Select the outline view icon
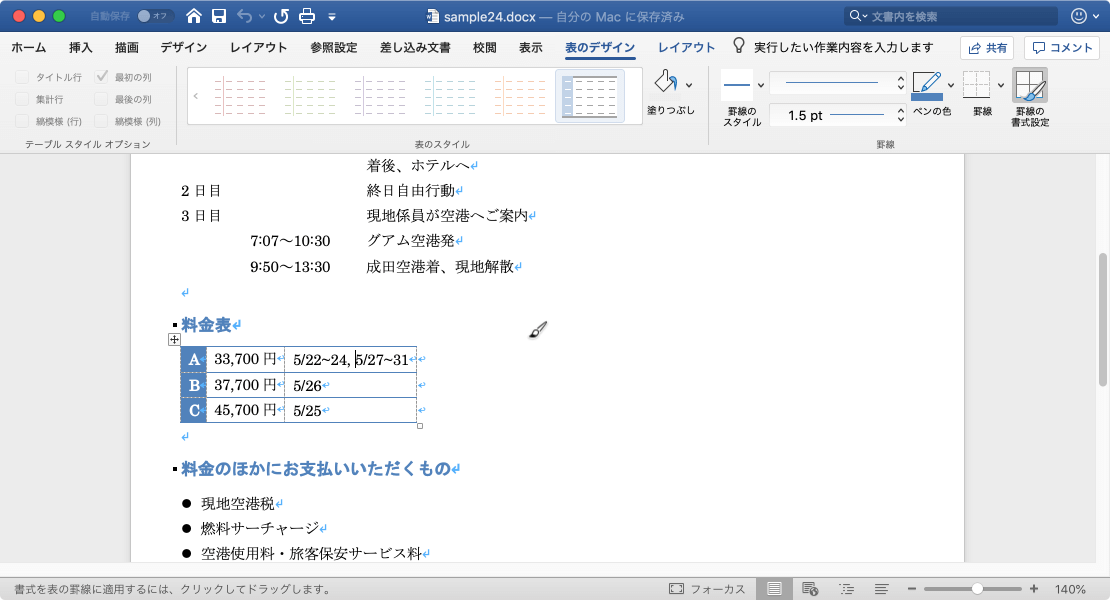1110x600 pixels. click(846, 589)
